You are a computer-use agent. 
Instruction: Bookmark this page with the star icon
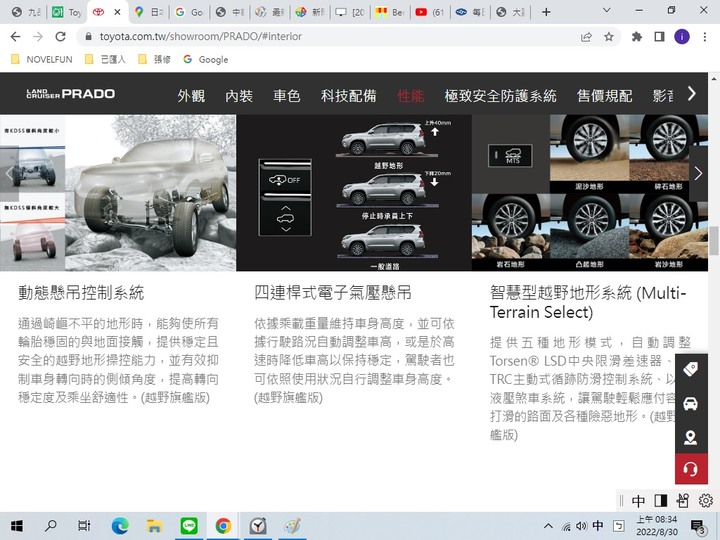point(609,37)
